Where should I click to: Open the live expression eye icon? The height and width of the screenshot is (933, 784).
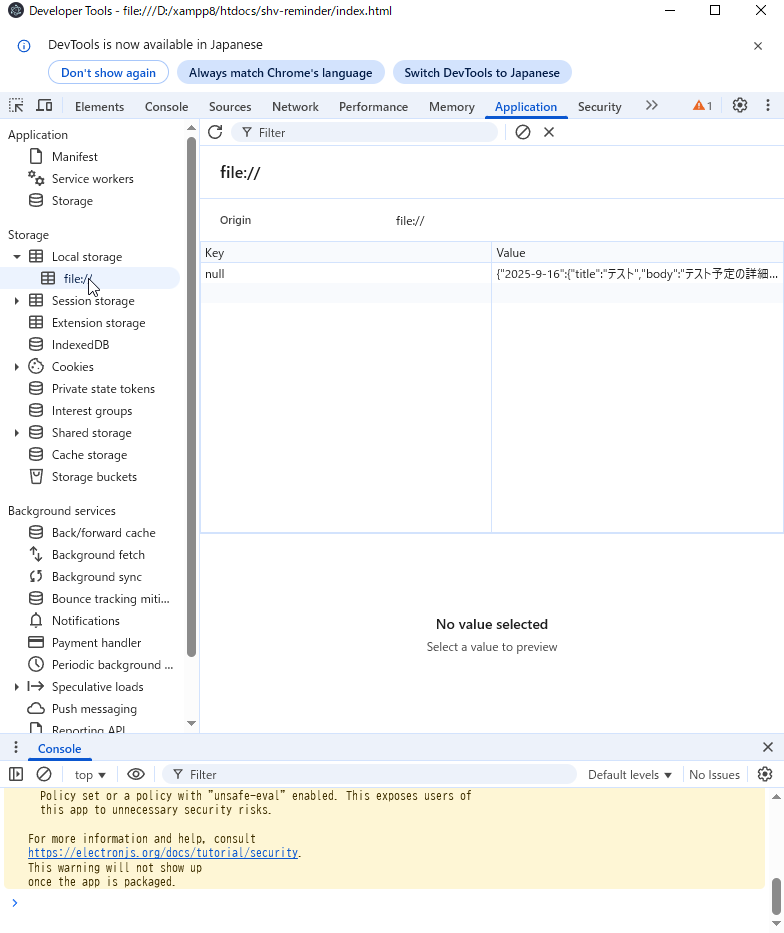pos(136,774)
